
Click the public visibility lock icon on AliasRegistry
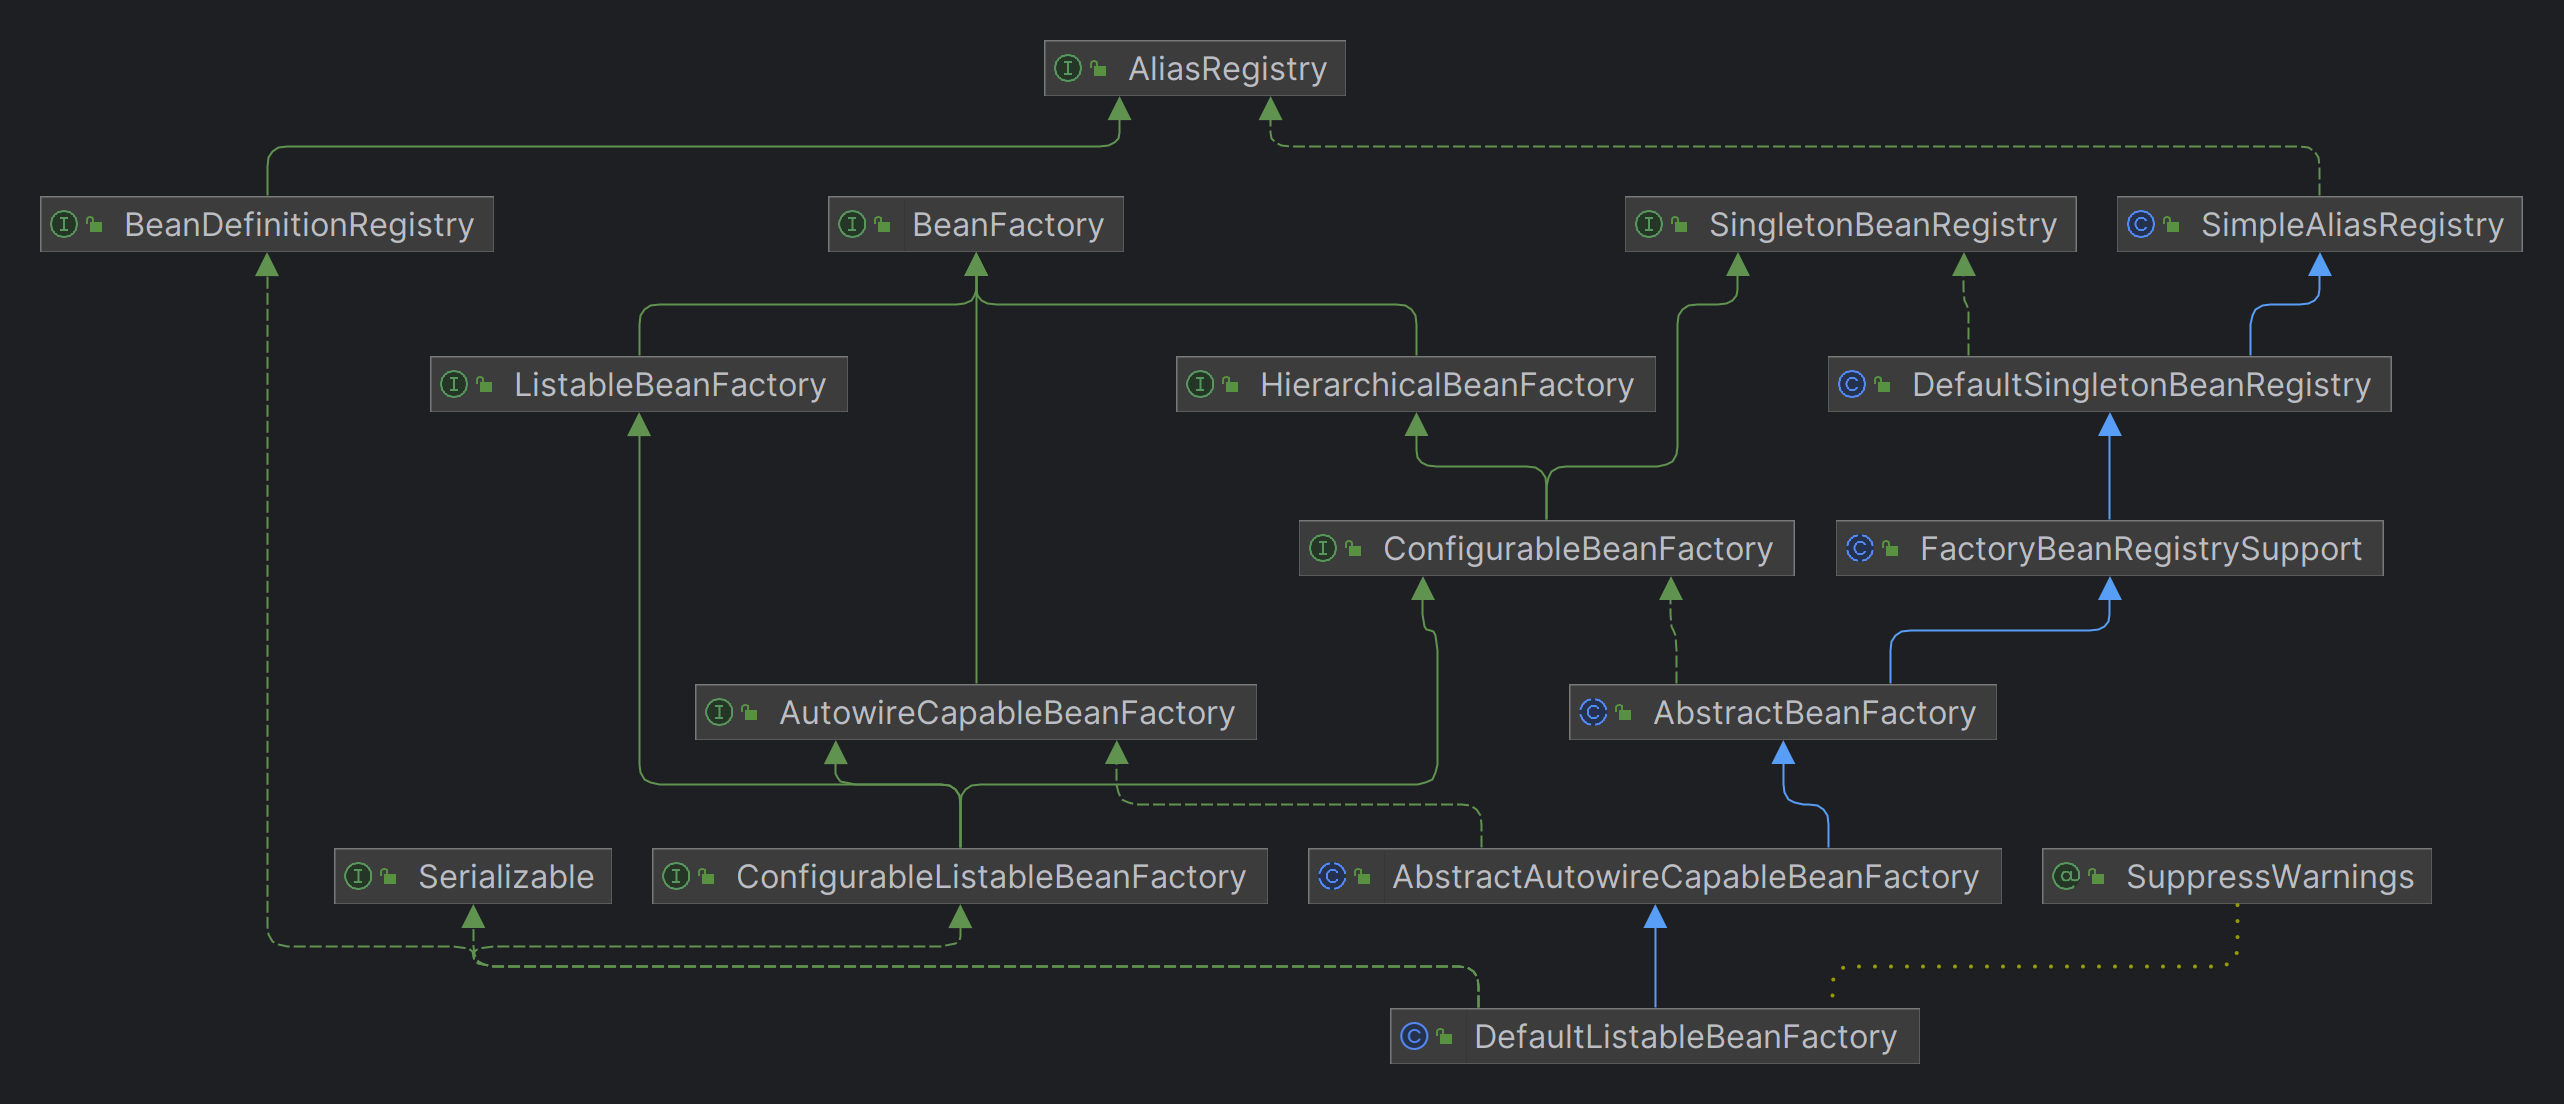pos(1098,68)
